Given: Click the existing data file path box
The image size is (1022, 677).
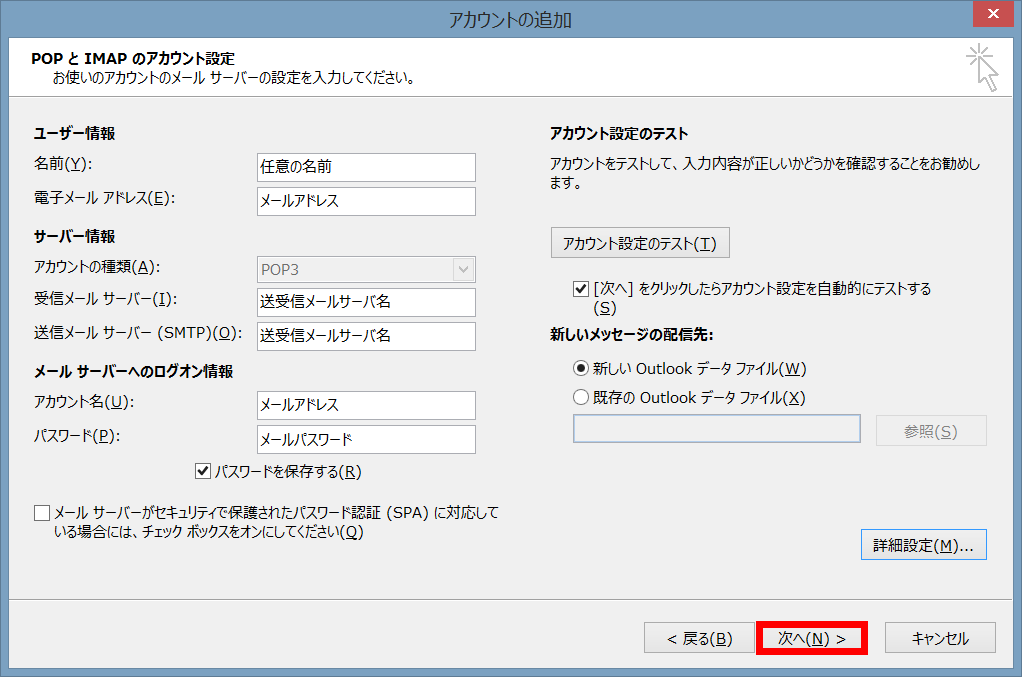Looking at the screenshot, I should (715, 429).
